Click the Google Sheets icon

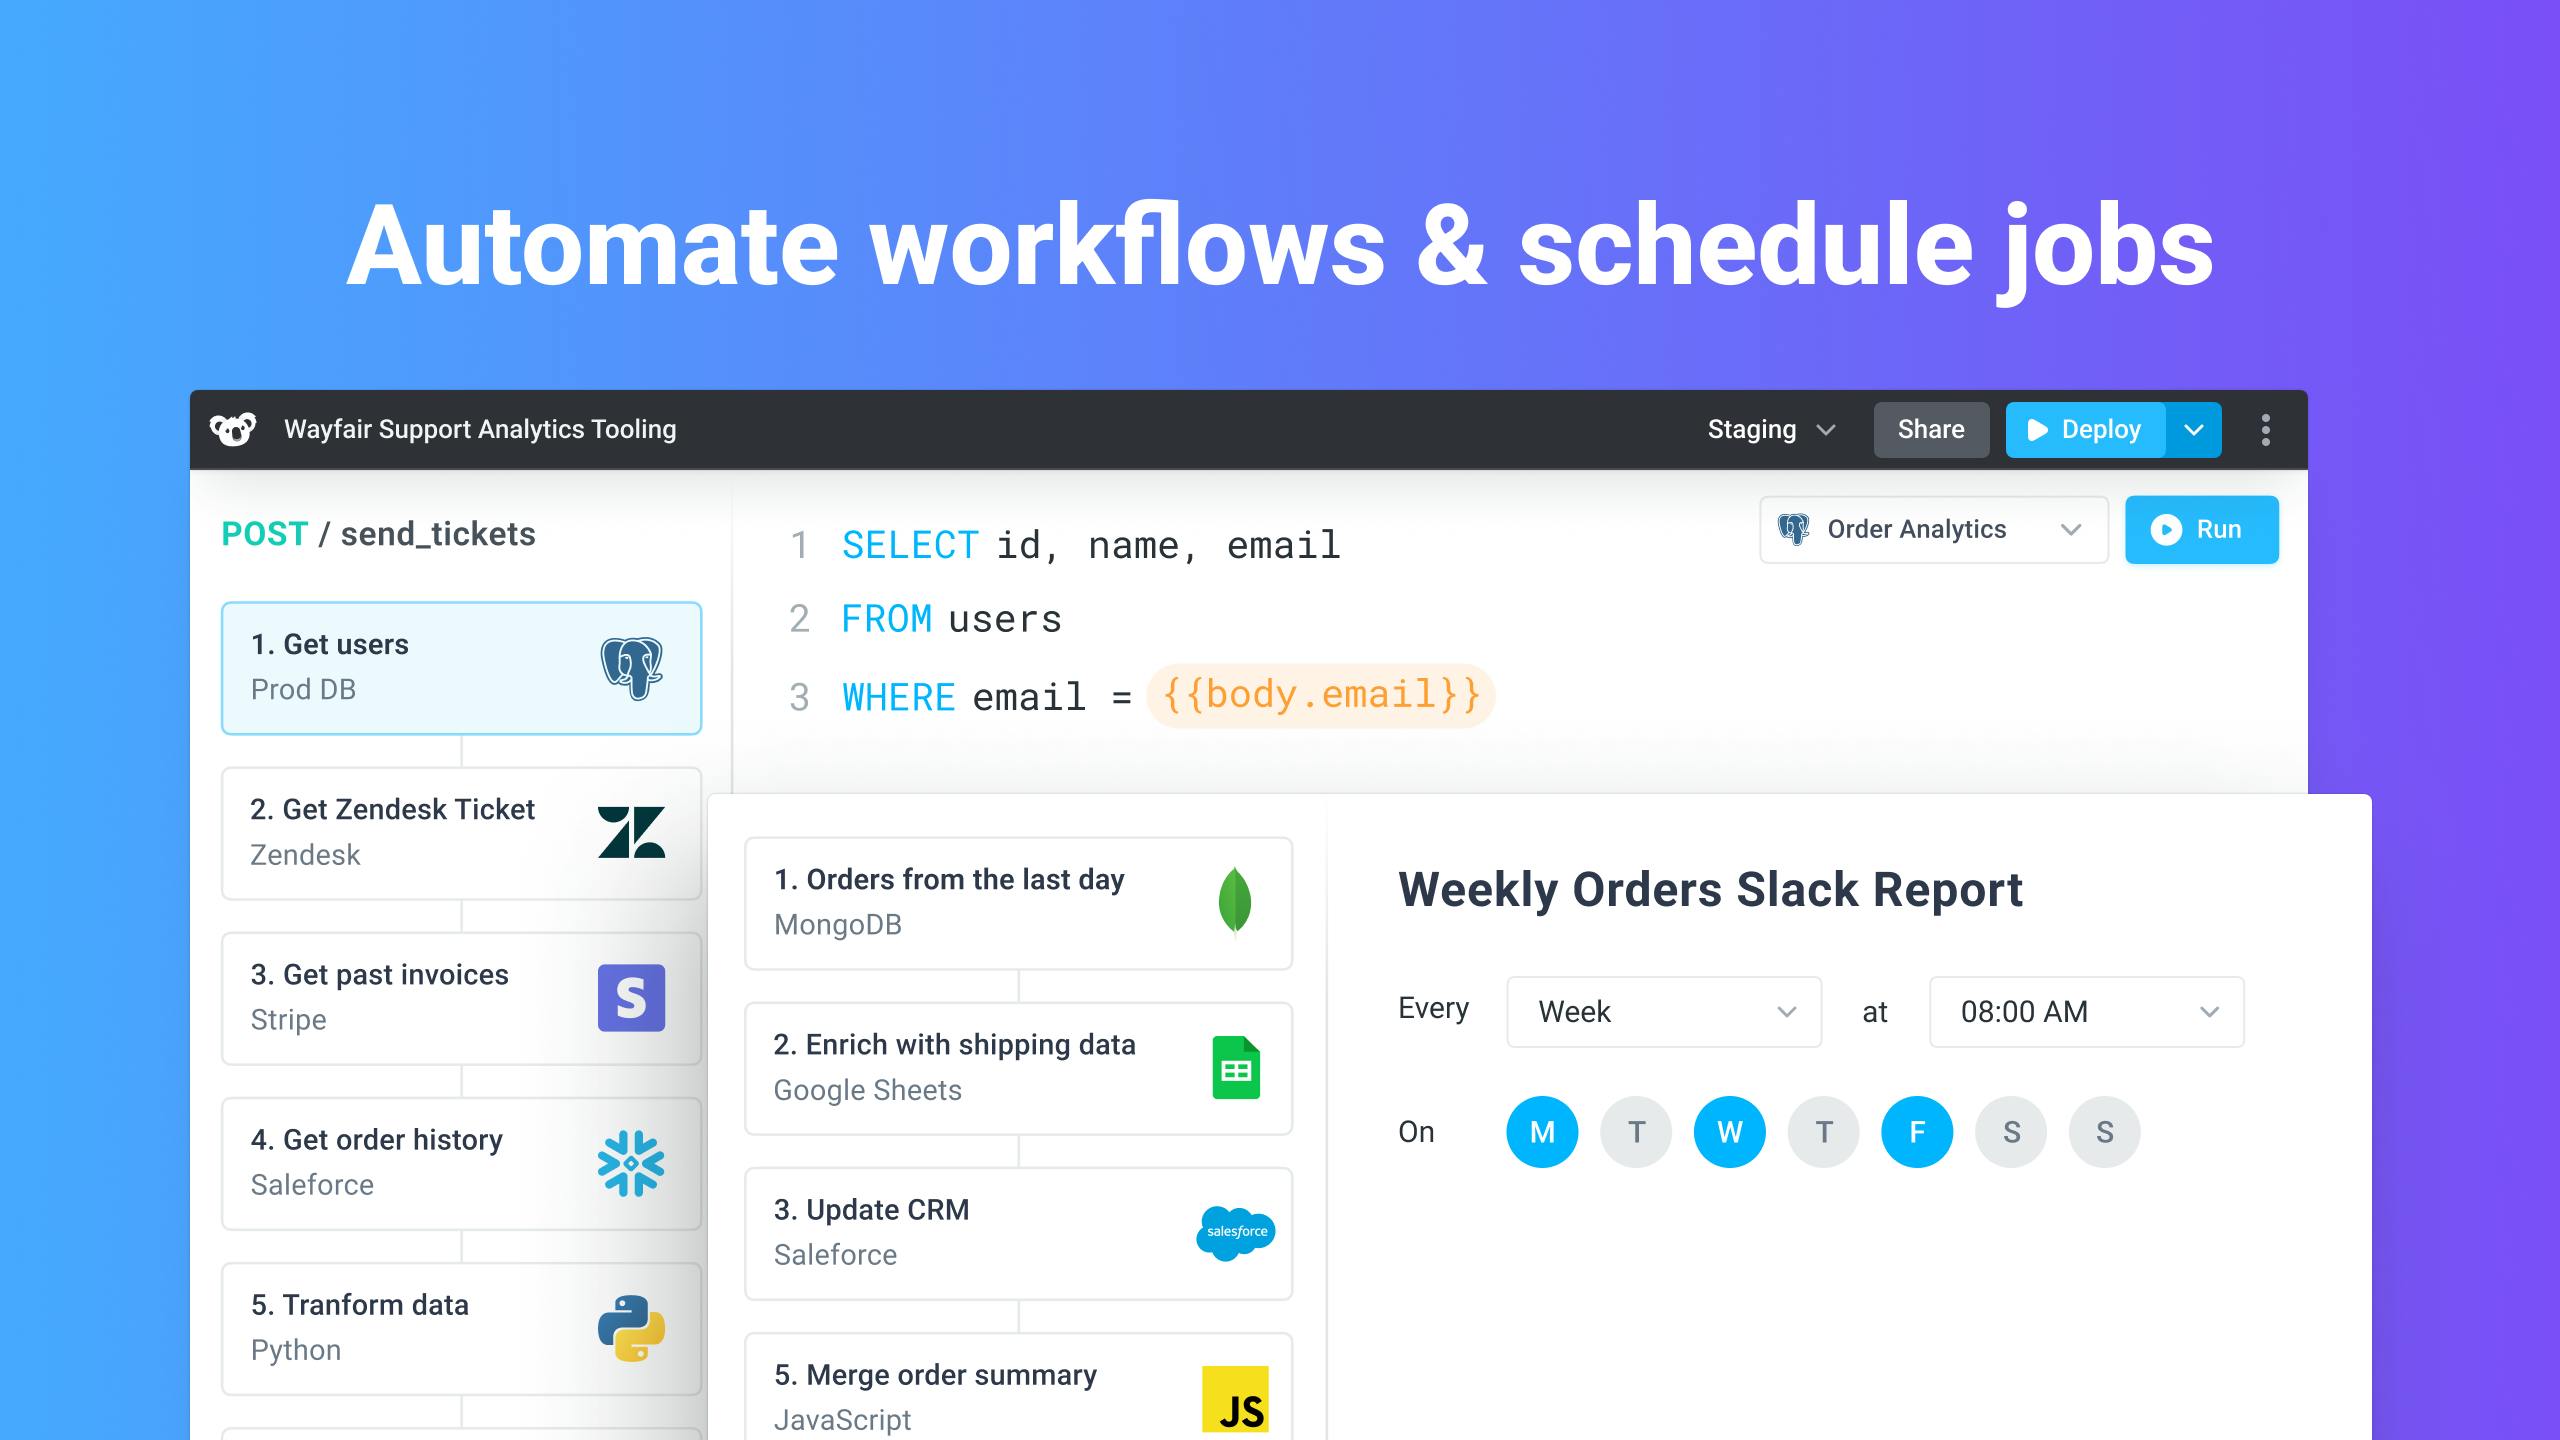(1236, 1067)
